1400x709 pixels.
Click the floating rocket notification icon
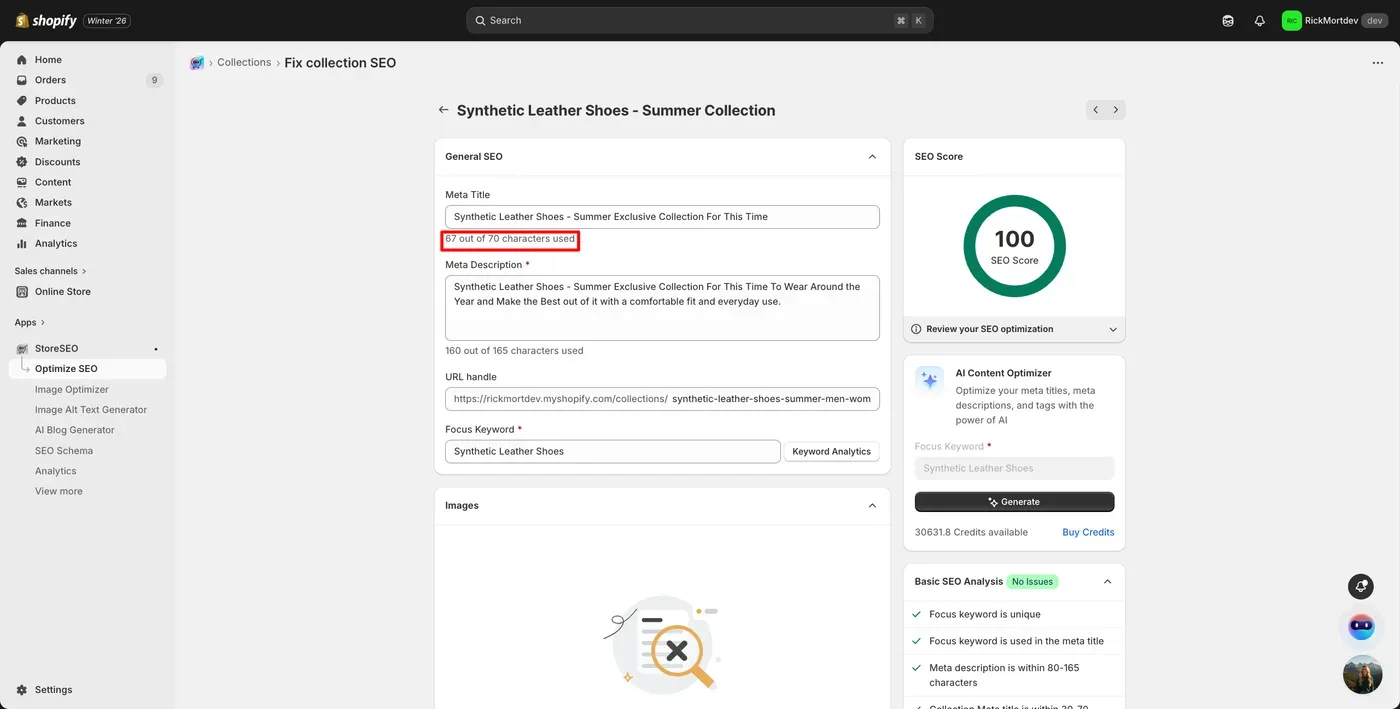pyautogui.click(x=1360, y=586)
